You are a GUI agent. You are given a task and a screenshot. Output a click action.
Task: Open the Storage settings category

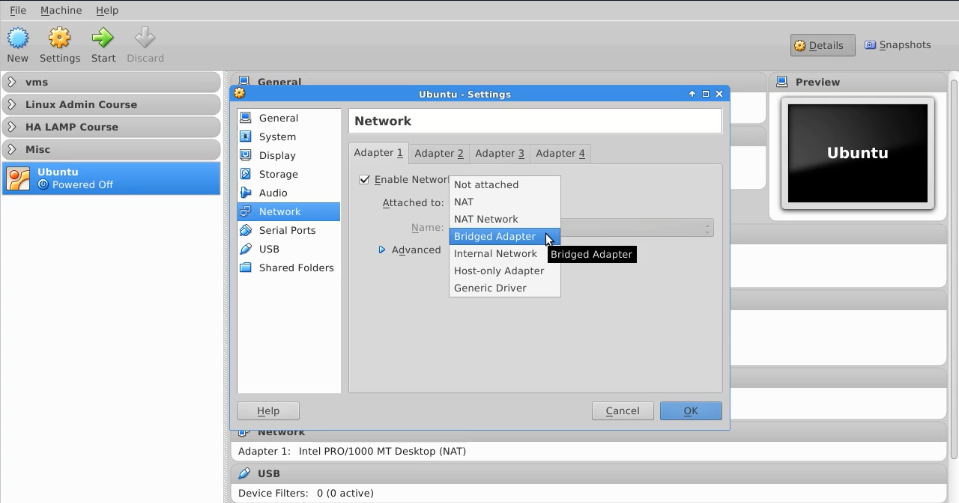pos(278,174)
